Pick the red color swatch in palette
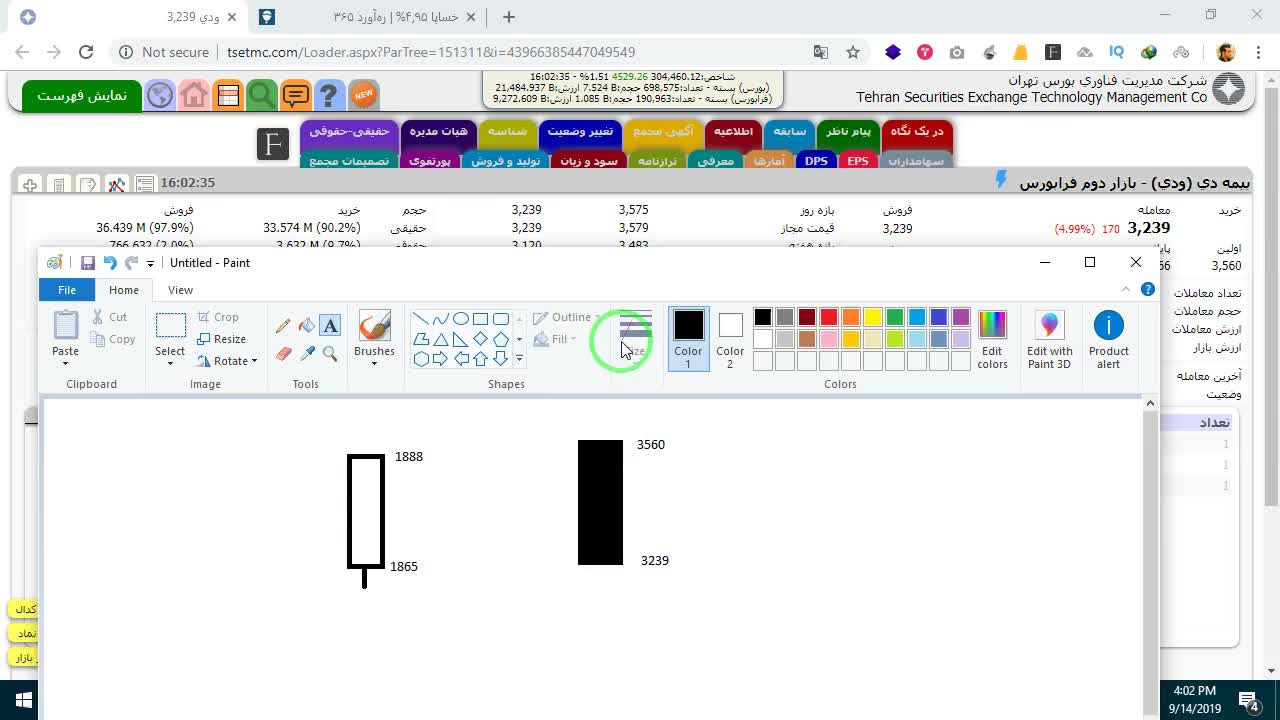 pyautogui.click(x=829, y=317)
